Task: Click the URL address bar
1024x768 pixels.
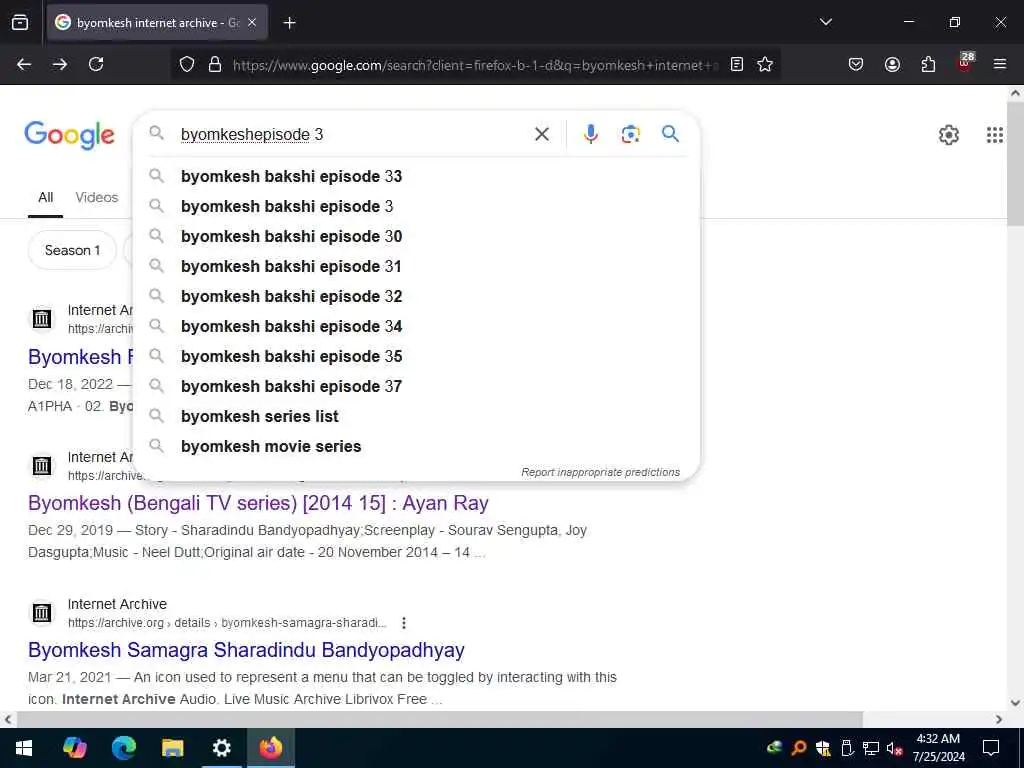Action: coord(475,65)
